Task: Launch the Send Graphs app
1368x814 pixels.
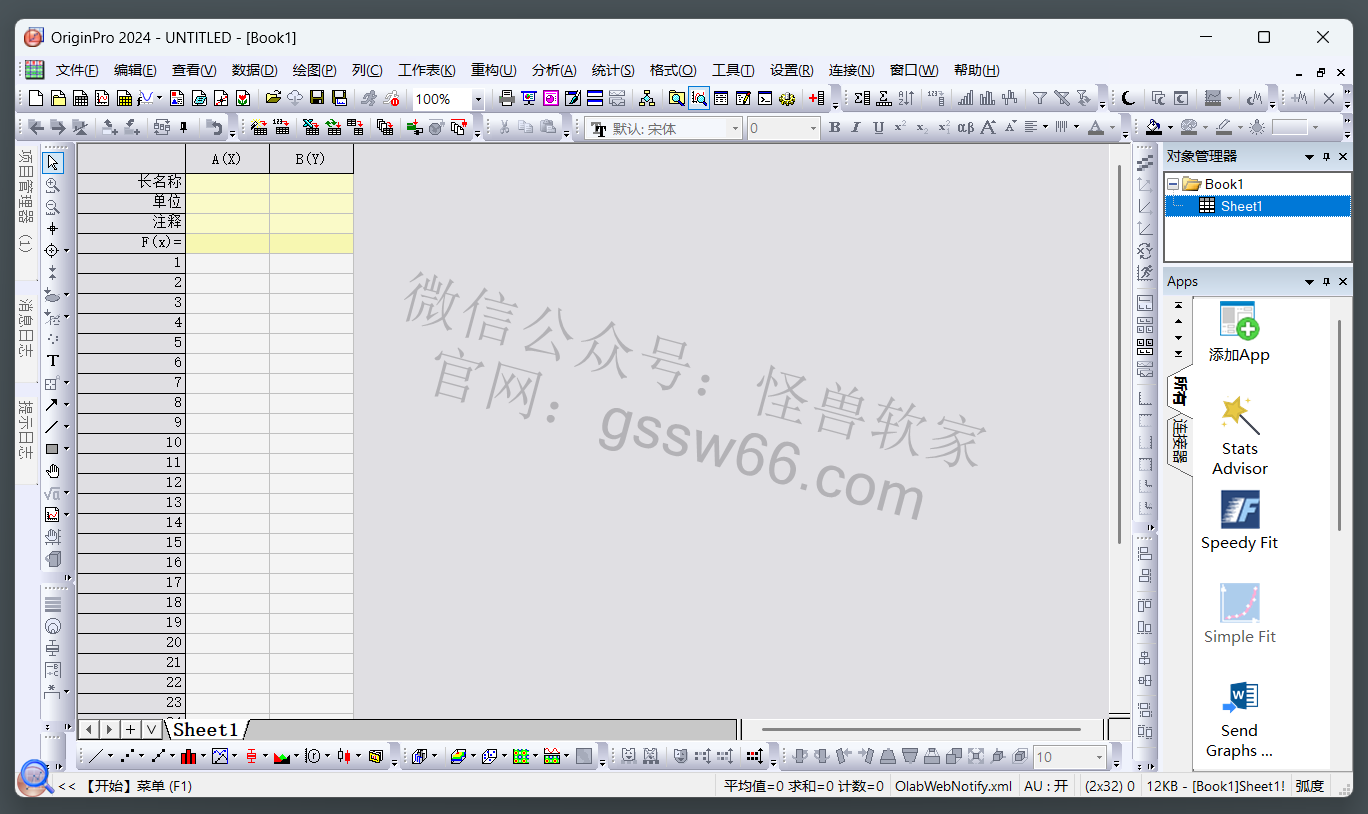Action: coord(1239,720)
